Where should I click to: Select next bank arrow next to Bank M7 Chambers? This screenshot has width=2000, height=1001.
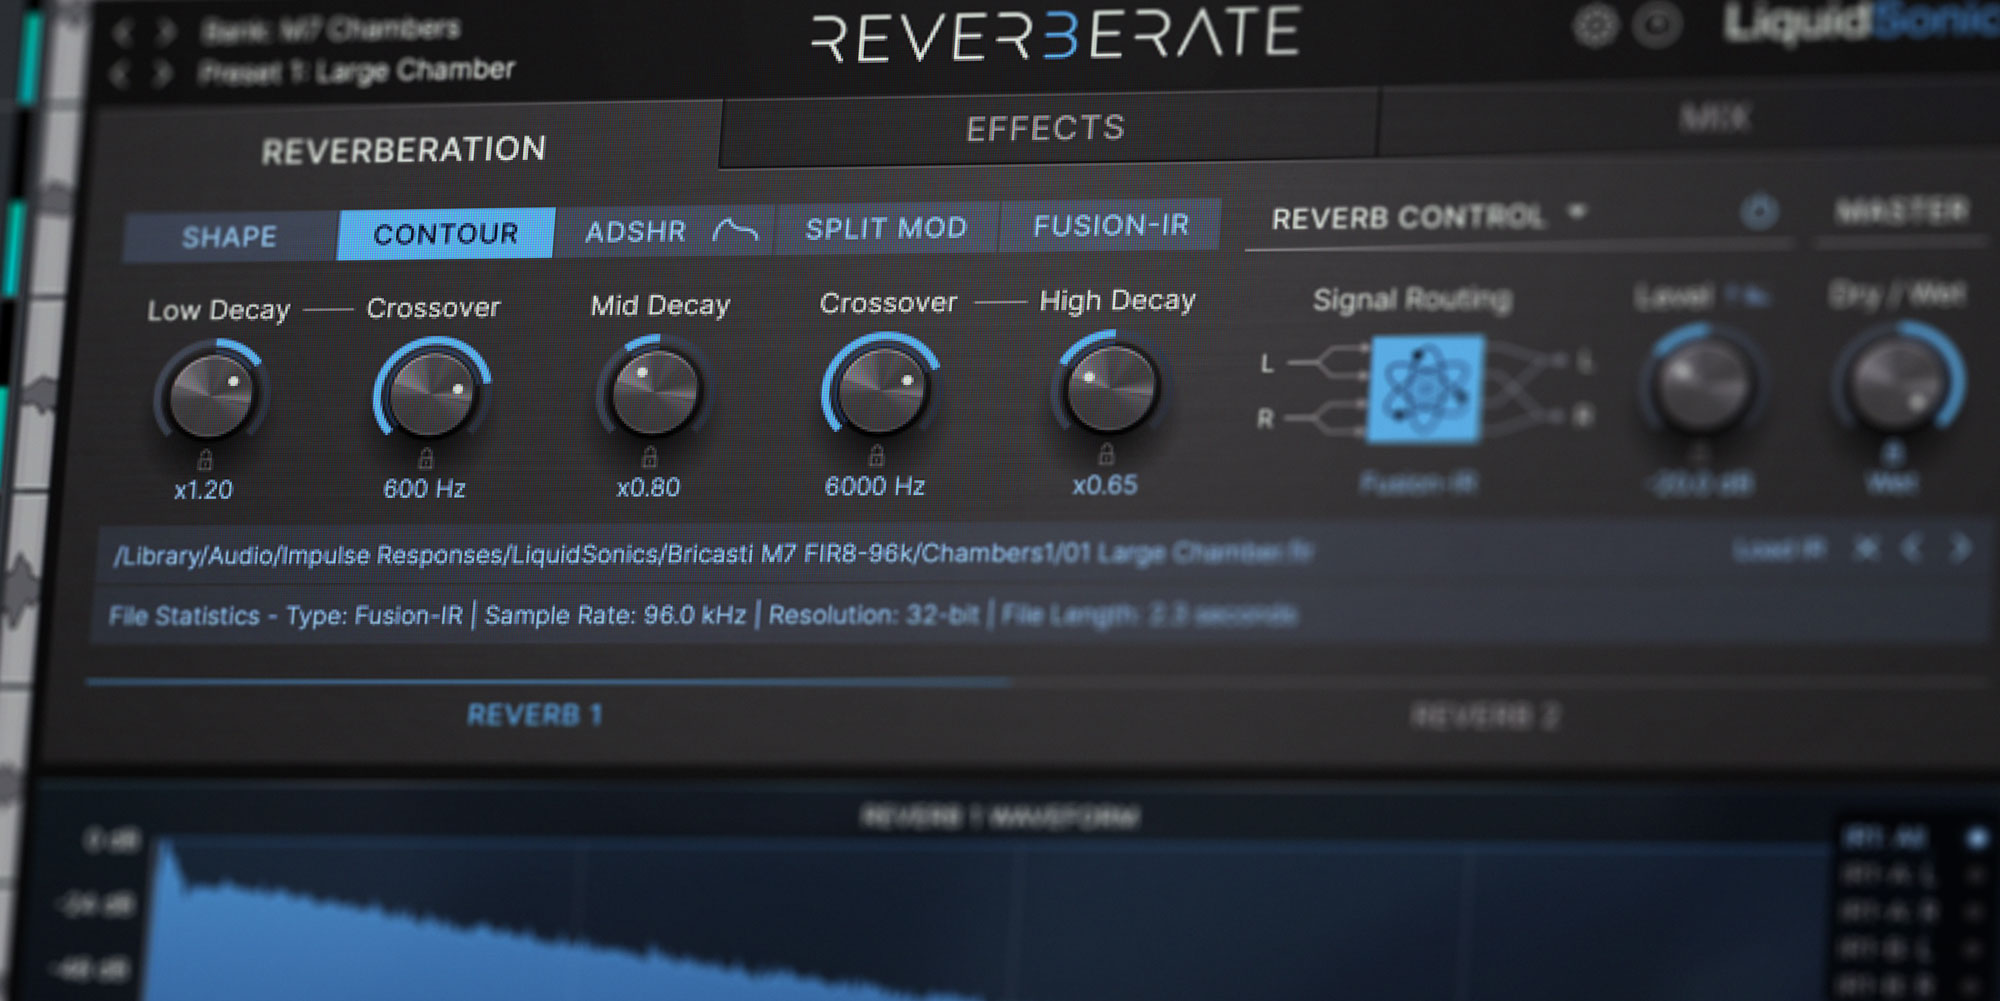165,33
